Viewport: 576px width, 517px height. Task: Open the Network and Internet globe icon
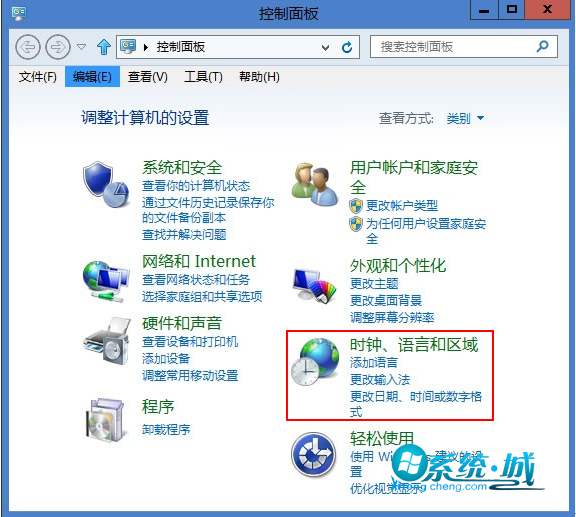coord(106,281)
